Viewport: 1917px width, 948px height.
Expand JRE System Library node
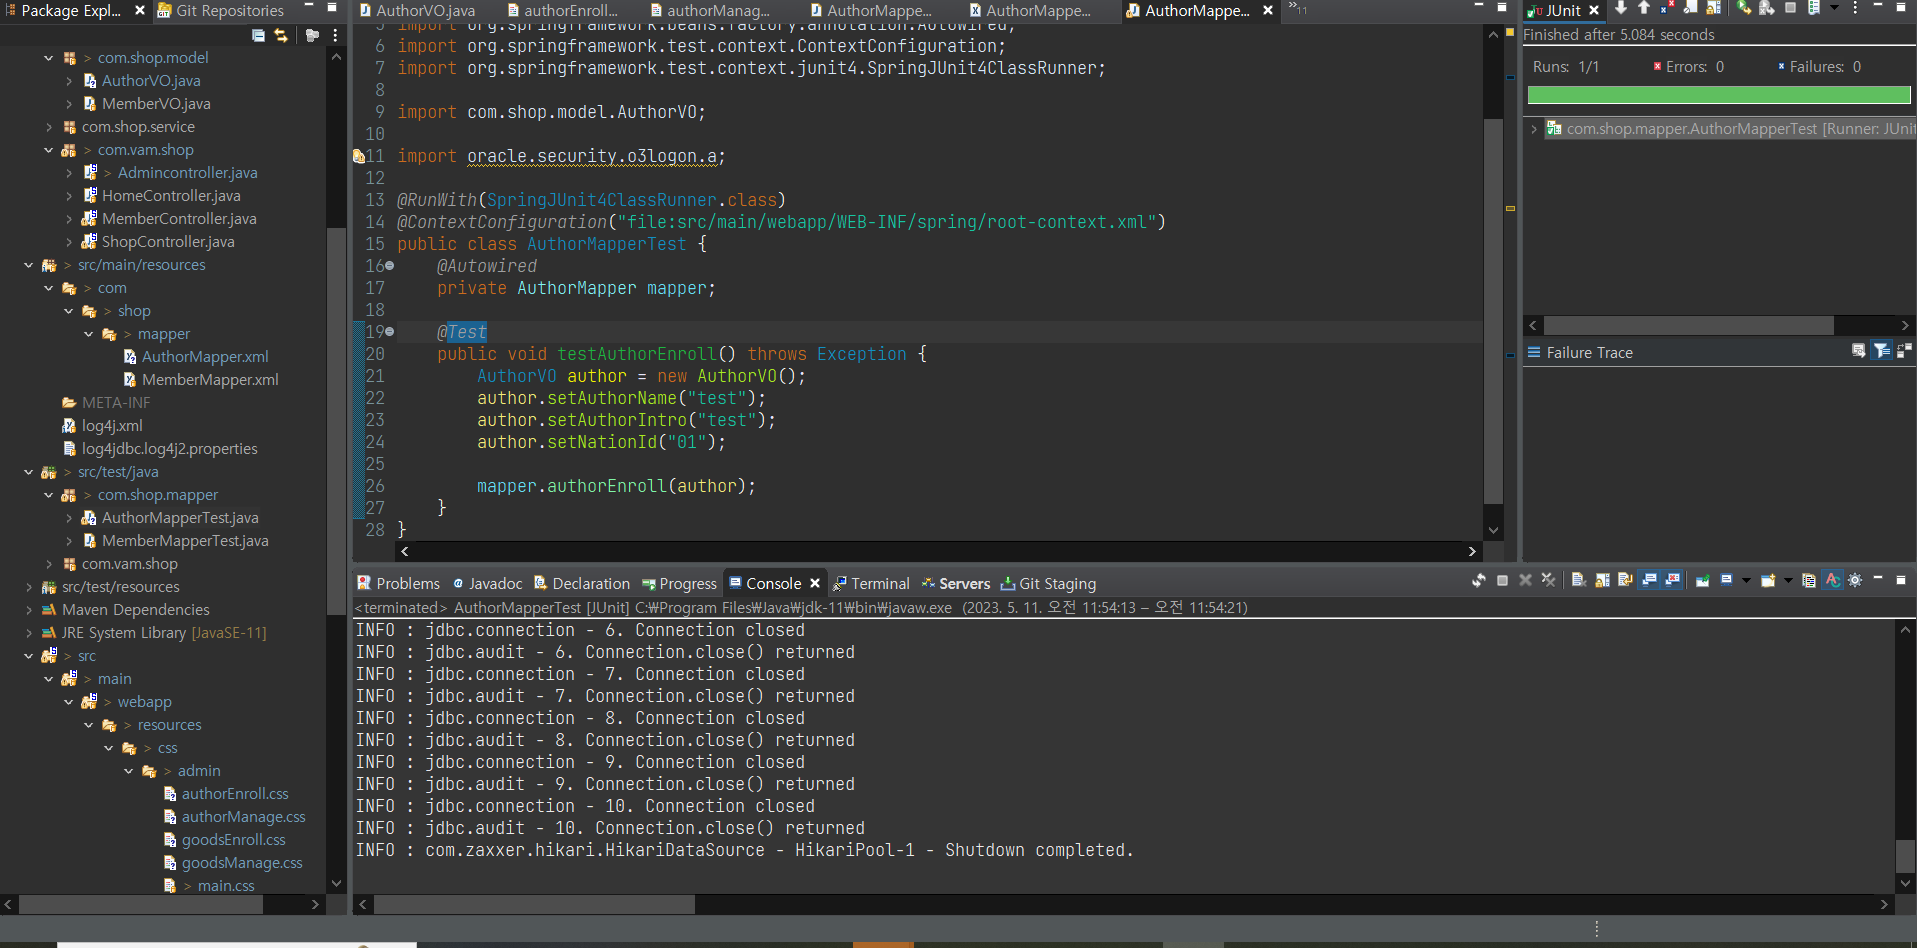coord(28,633)
